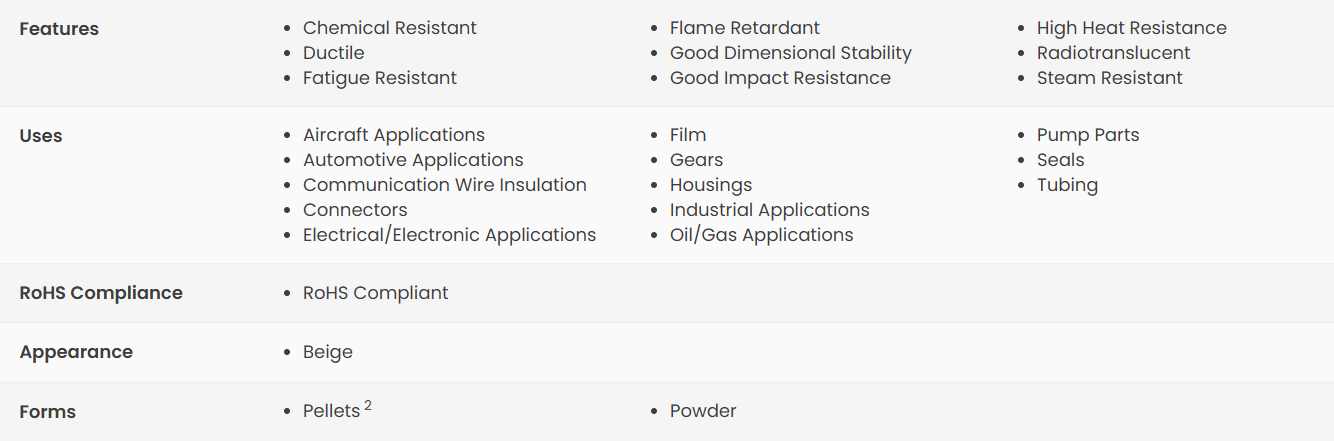The image size is (1334, 441).
Task: Click the Features row label
Action: (x=59, y=29)
